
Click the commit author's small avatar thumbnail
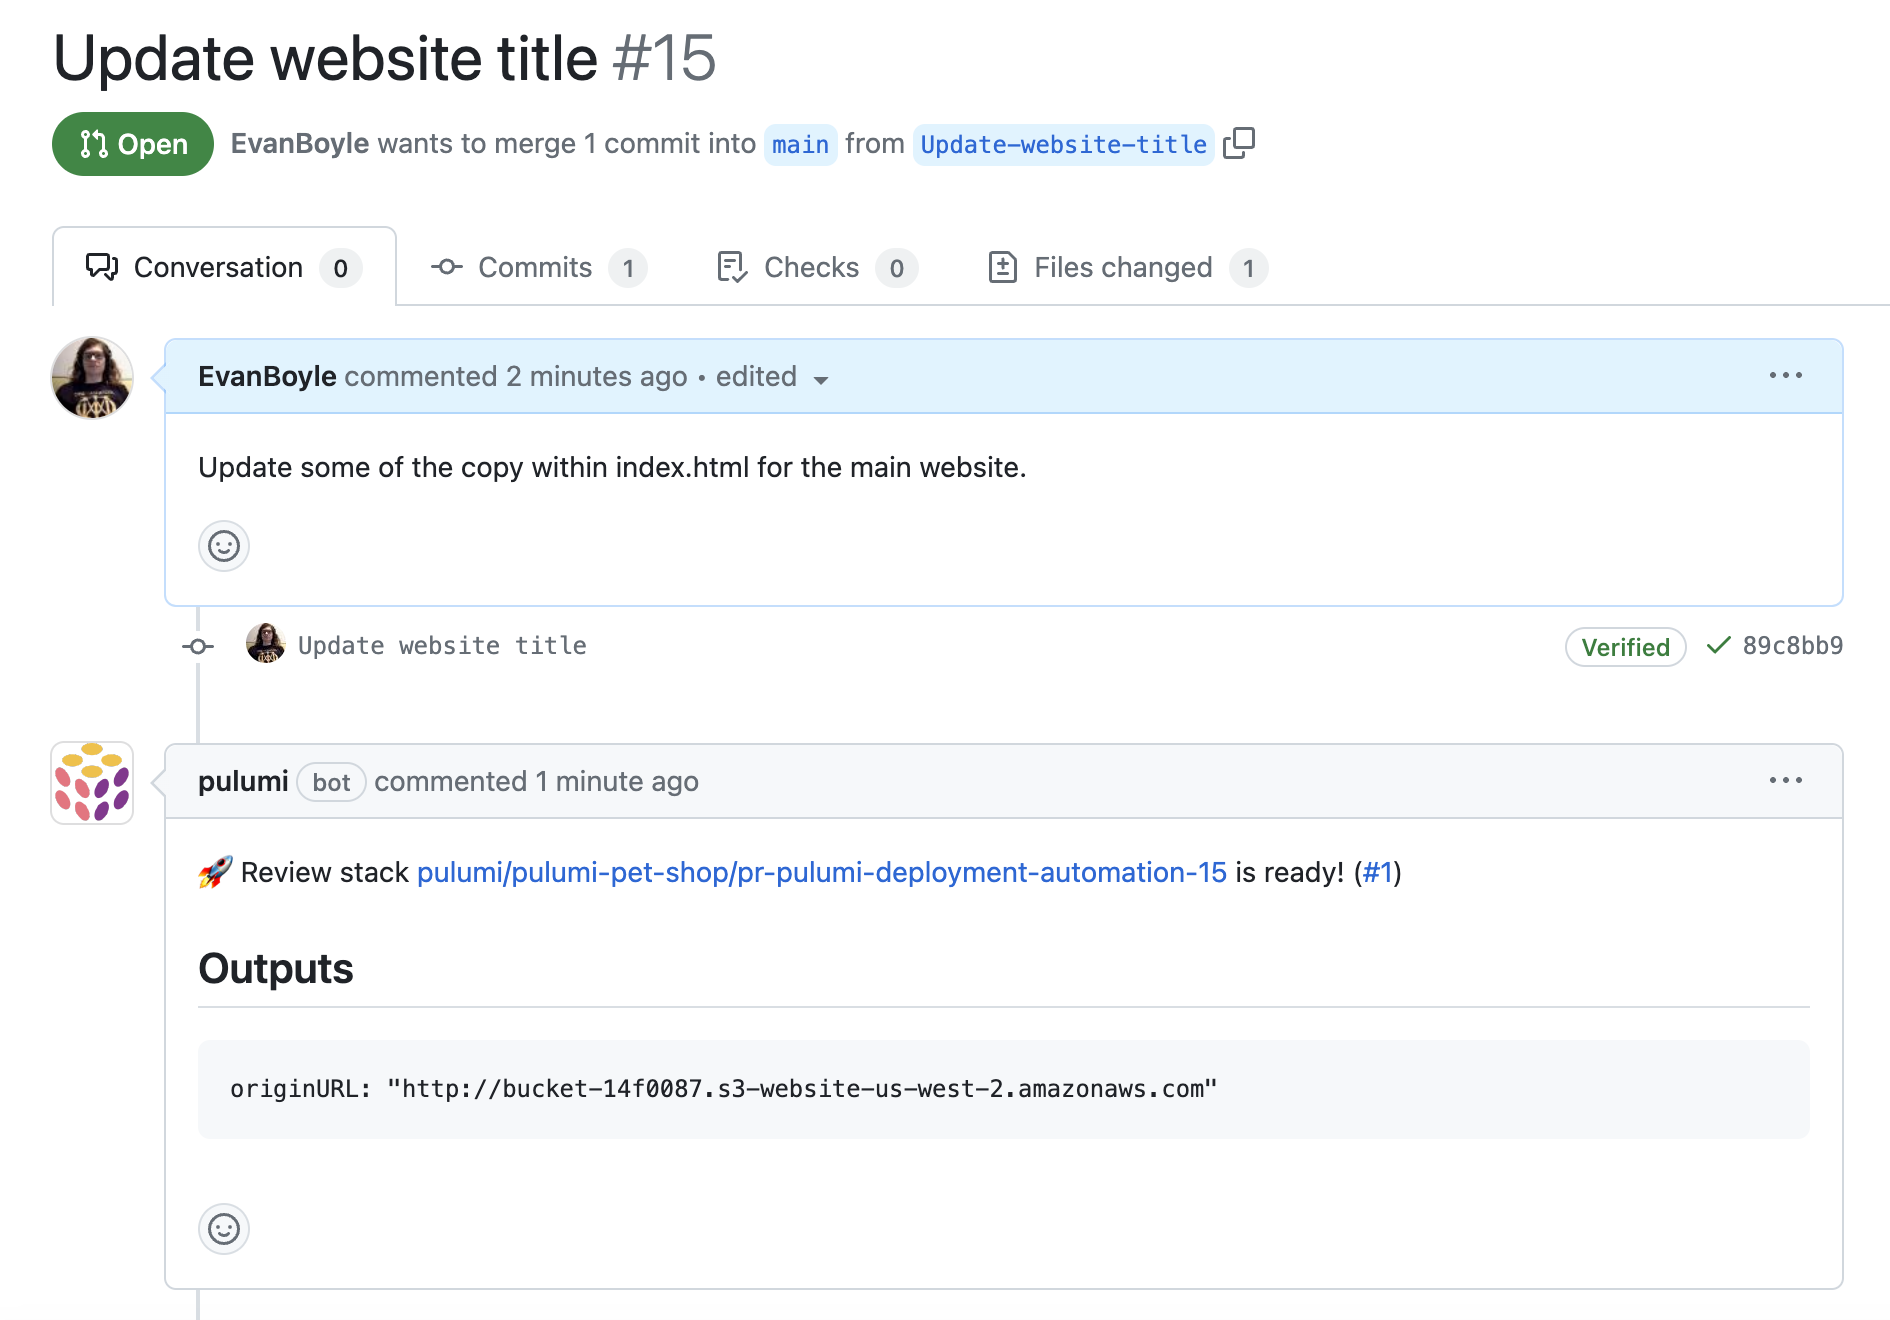(265, 645)
